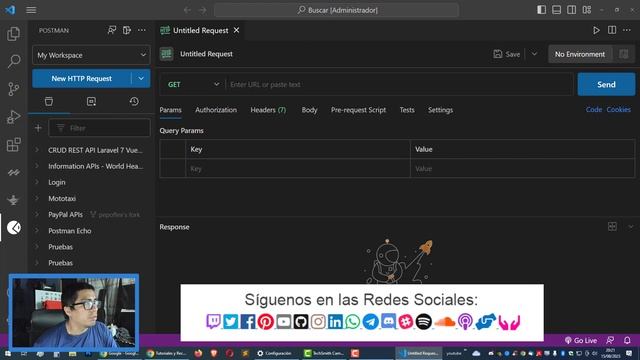This screenshot has width=640, height=360.
Task: Focus the Filter collections input
Action: click(x=99, y=128)
